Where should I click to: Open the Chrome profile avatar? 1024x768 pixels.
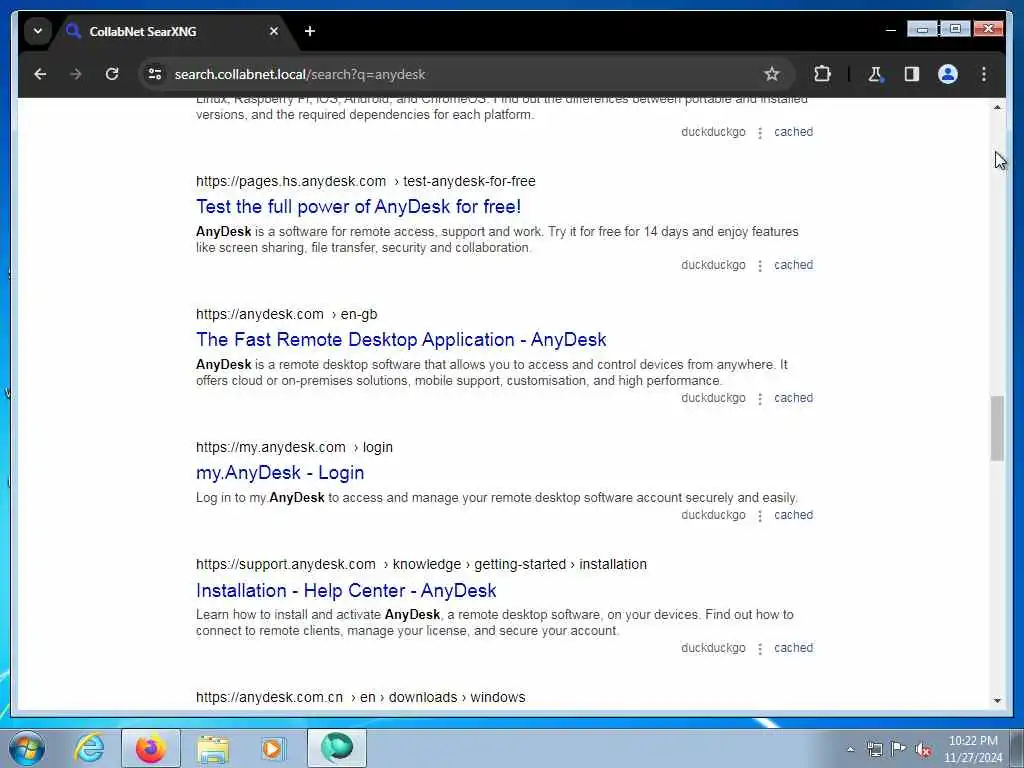pyautogui.click(x=948, y=74)
